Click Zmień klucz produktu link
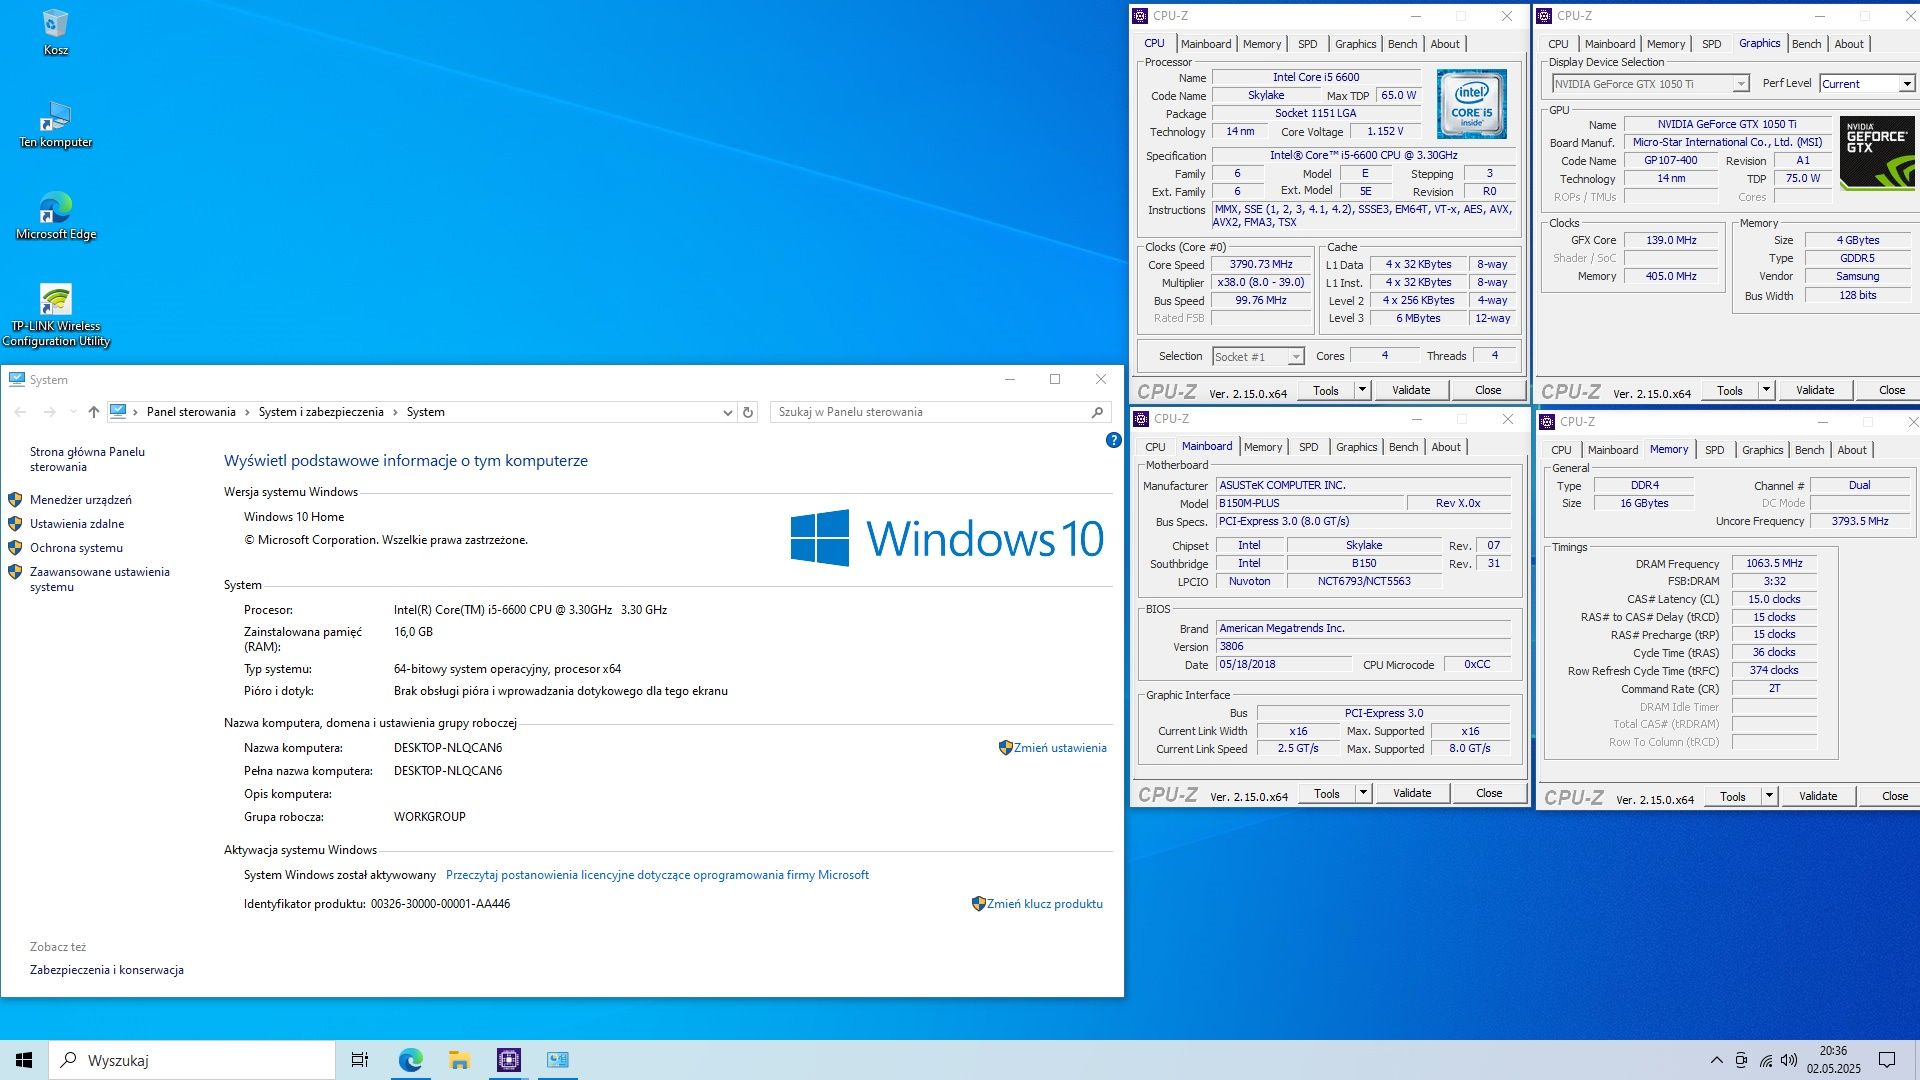The height and width of the screenshot is (1080, 1920). pos(1045,904)
